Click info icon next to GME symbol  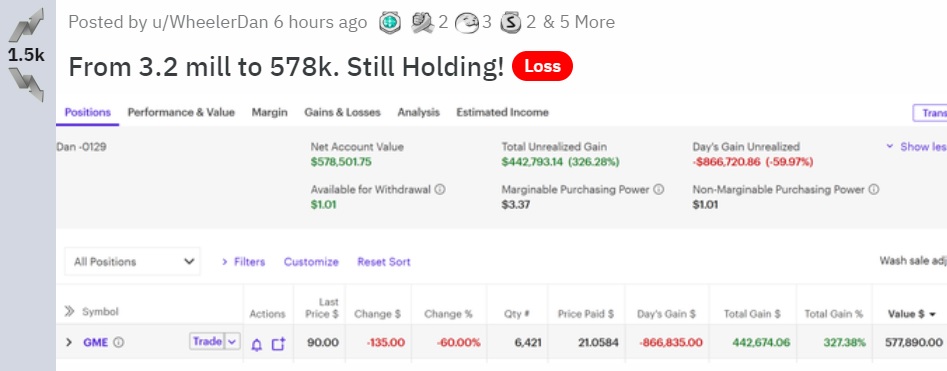coord(119,343)
